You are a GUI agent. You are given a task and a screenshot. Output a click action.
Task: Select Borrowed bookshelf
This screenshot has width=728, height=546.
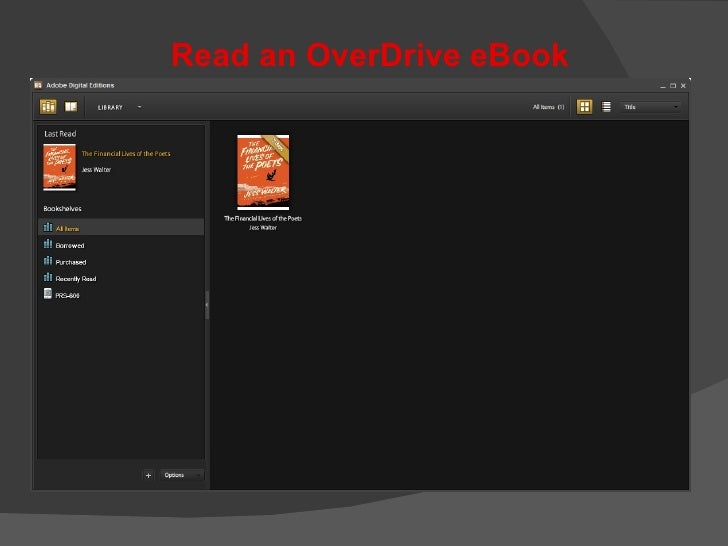coord(121,245)
